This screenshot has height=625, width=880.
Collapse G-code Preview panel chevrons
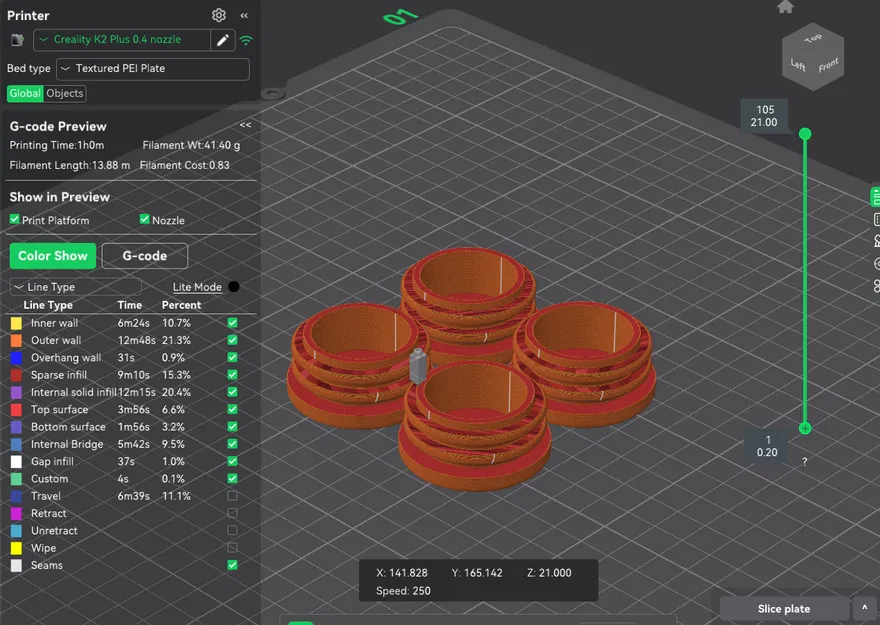245,125
